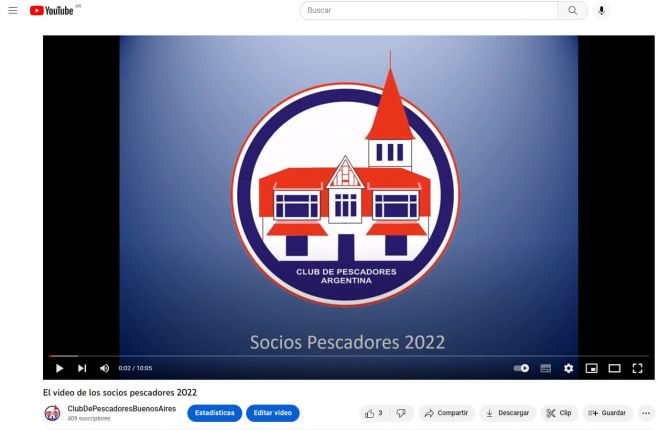
Task: Open the ClubDePescadoresBuenosAires channel avatar
Action: click(53, 413)
